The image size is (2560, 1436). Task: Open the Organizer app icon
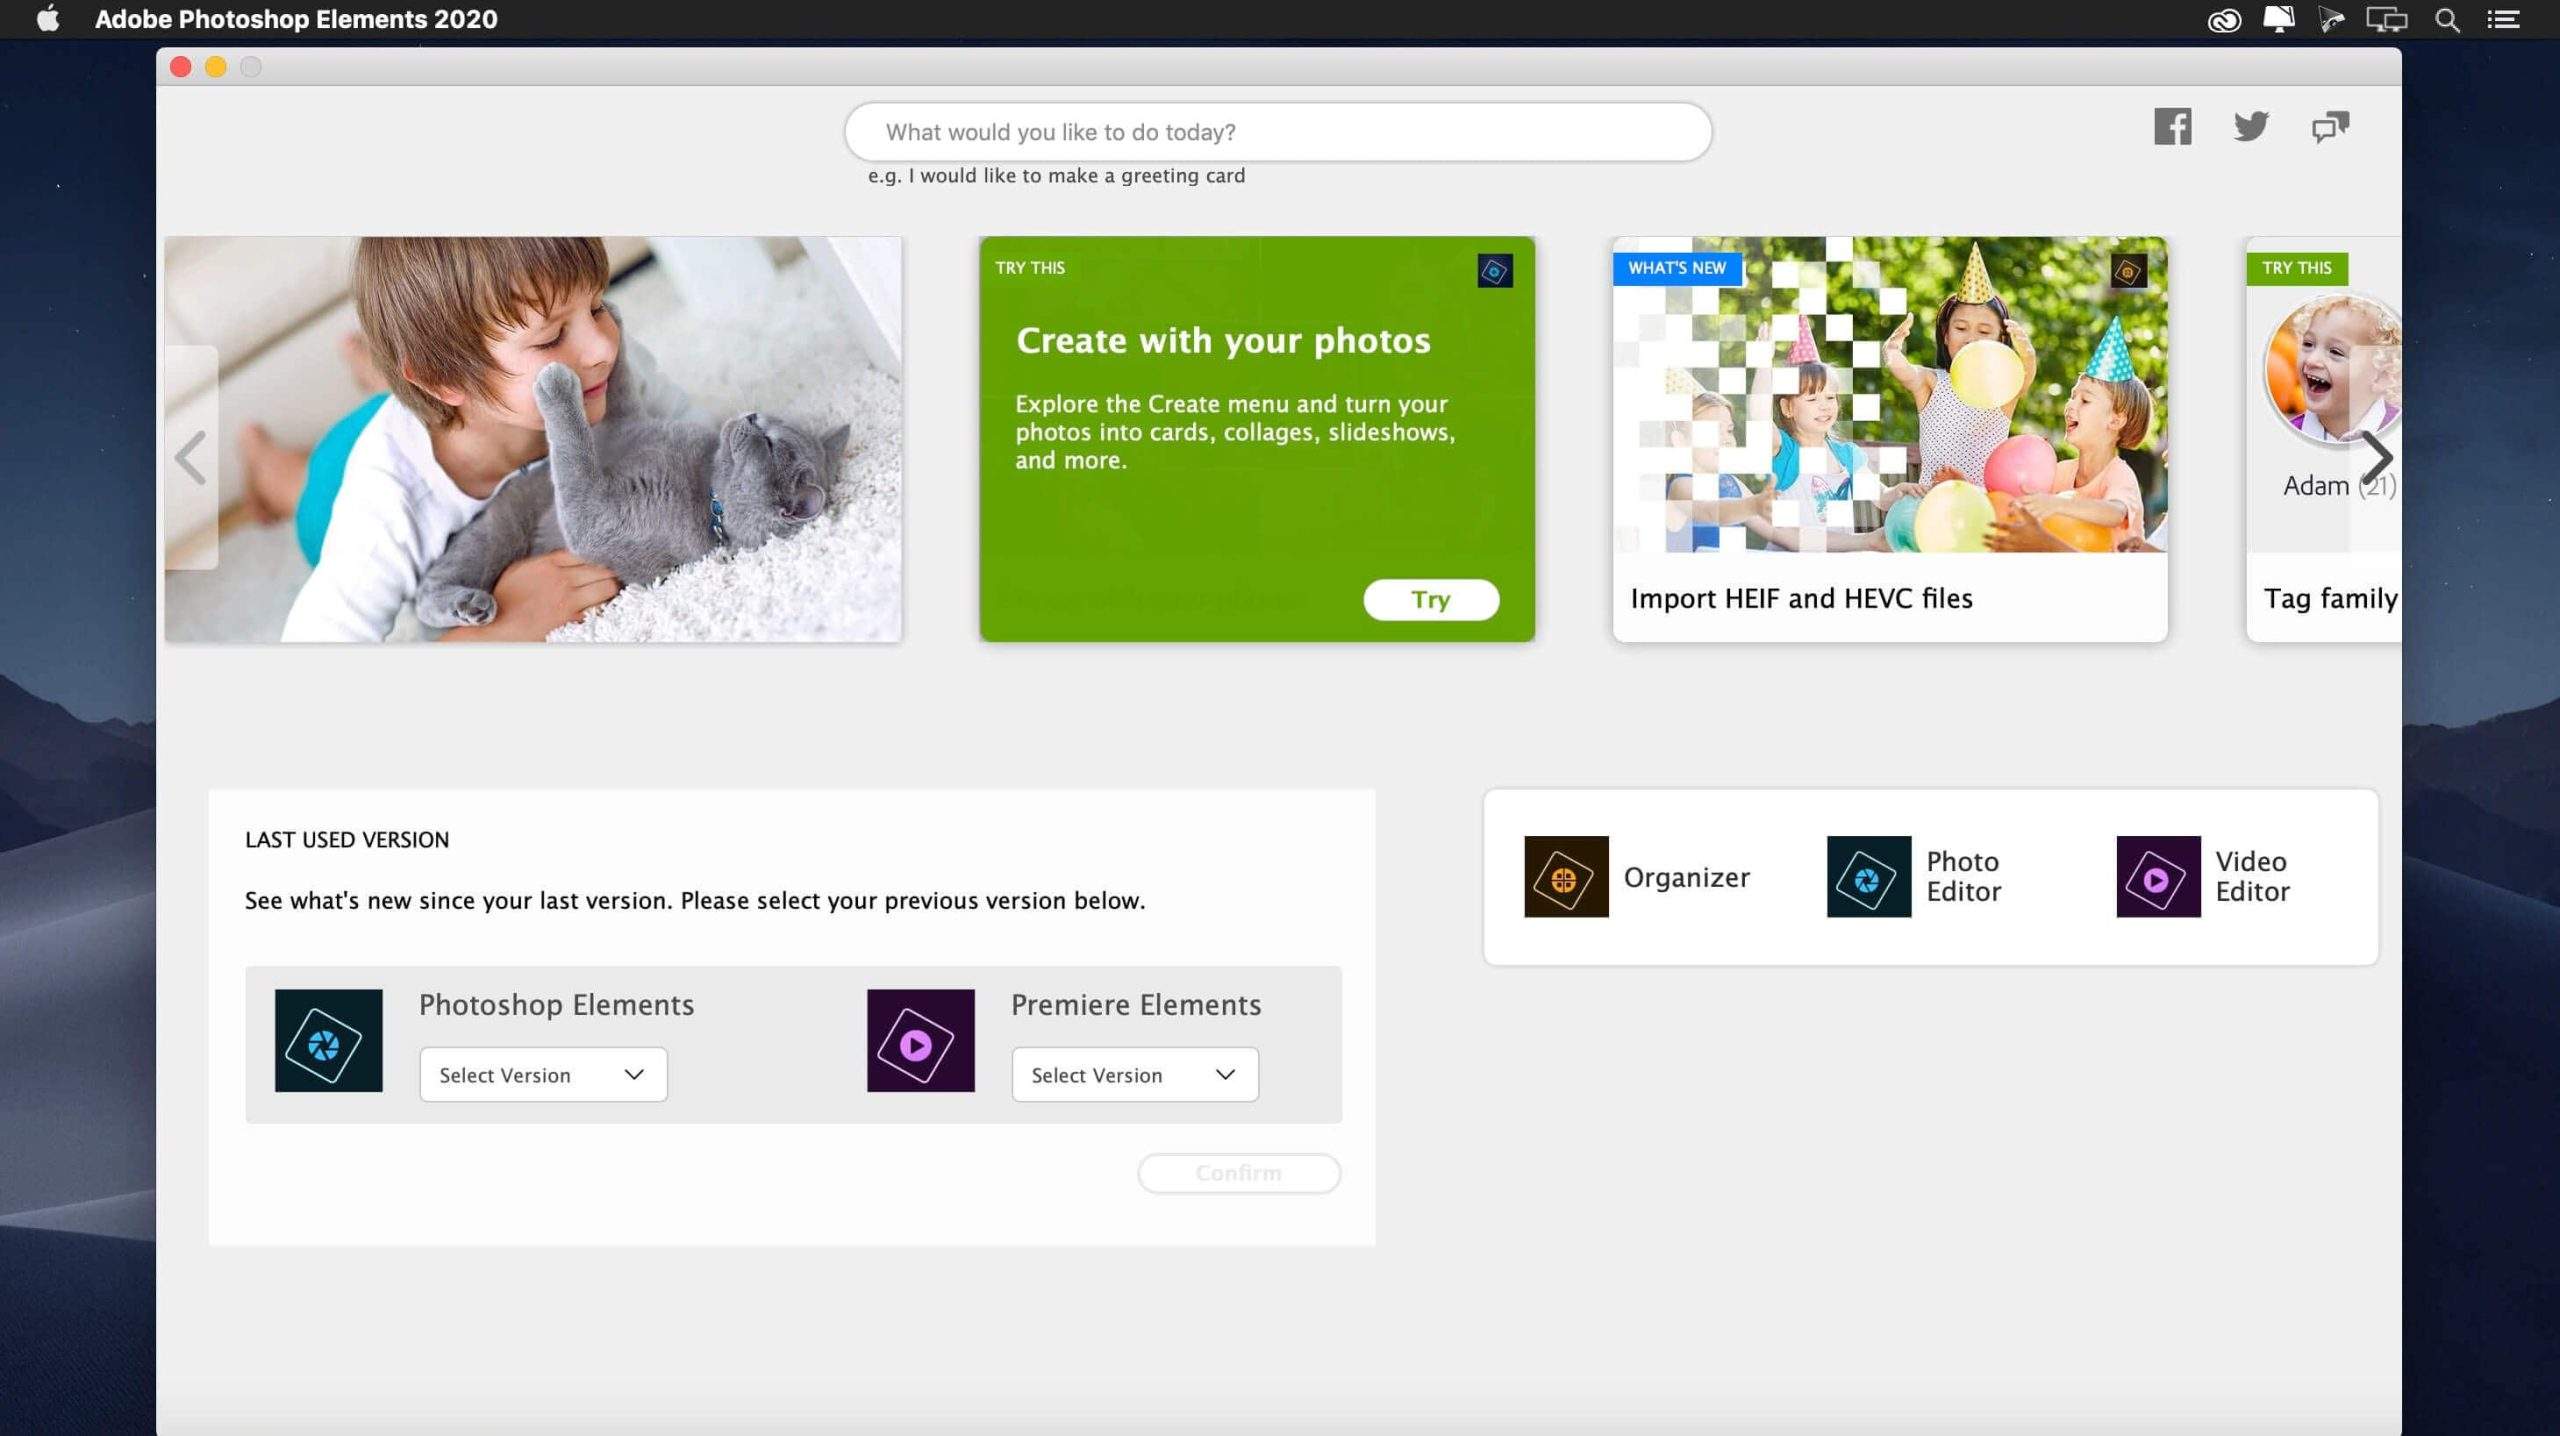[1566, 876]
